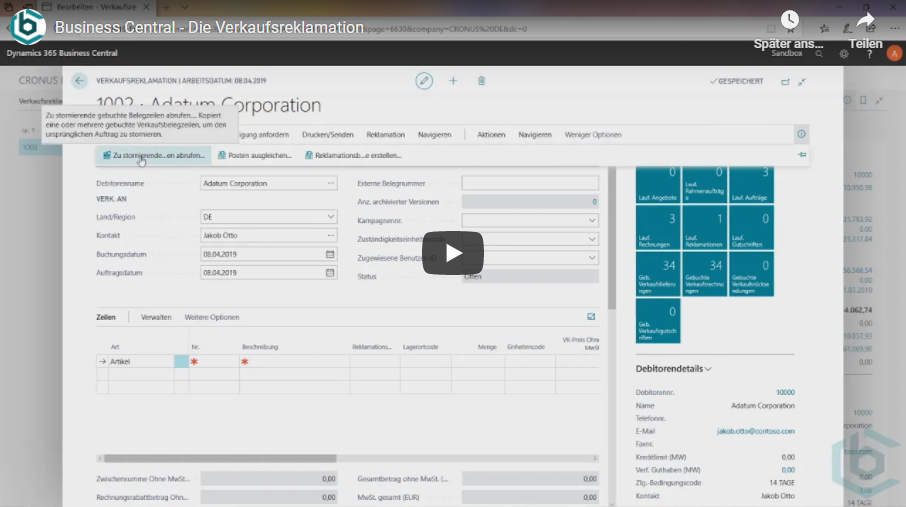Add a new document with the plus icon
The width and height of the screenshot is (906, 507).
pyautogui.click(x=453, y=81)
